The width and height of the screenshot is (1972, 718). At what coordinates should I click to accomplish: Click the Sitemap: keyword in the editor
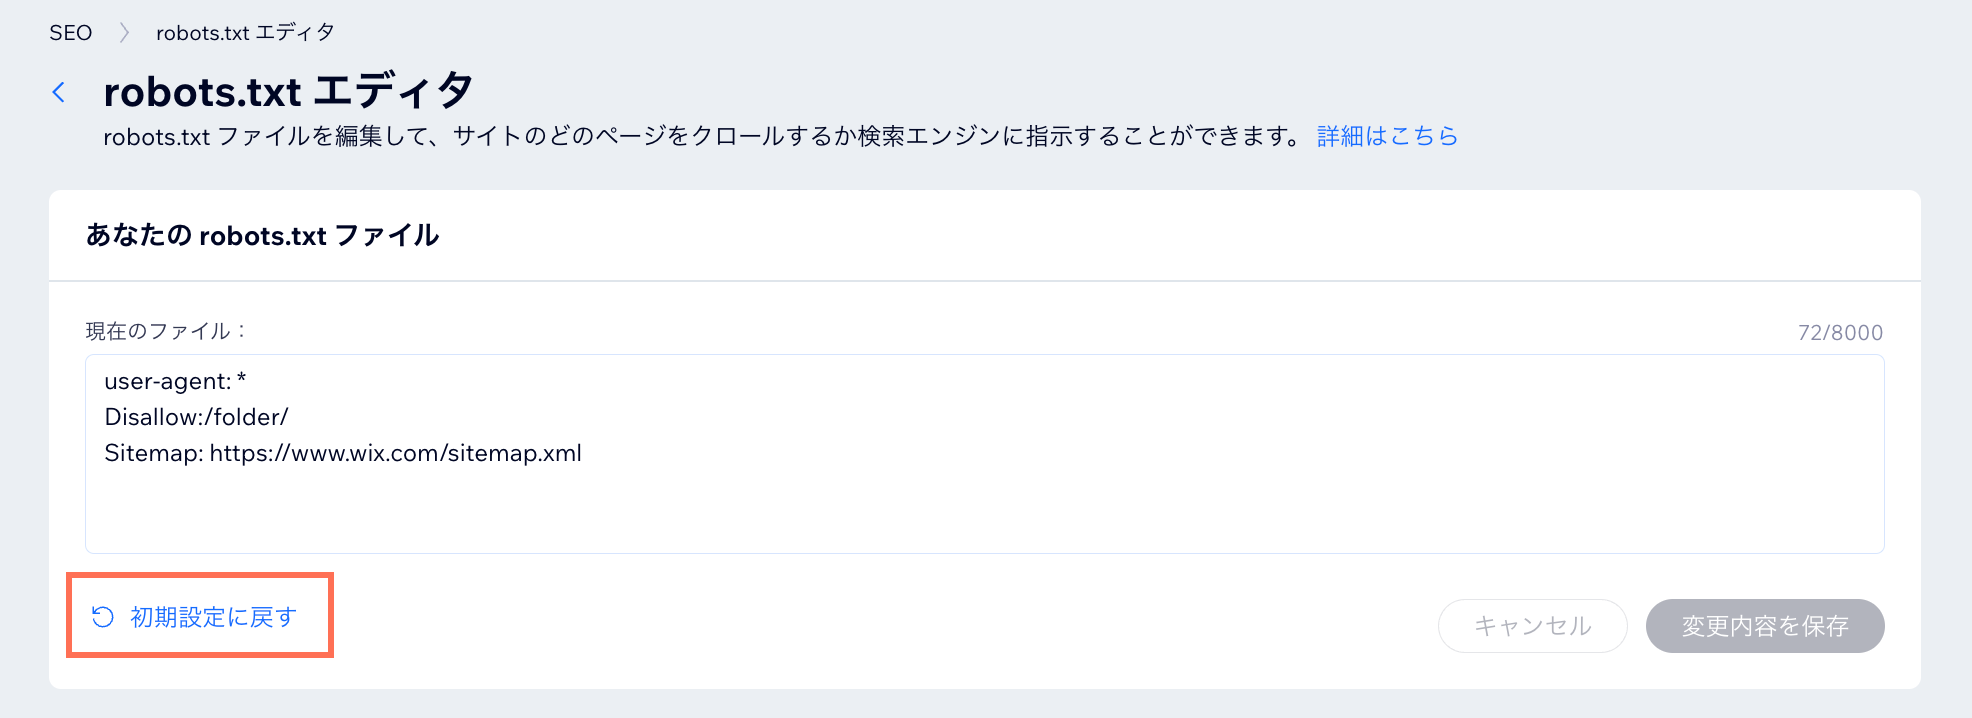click(153, 453)
